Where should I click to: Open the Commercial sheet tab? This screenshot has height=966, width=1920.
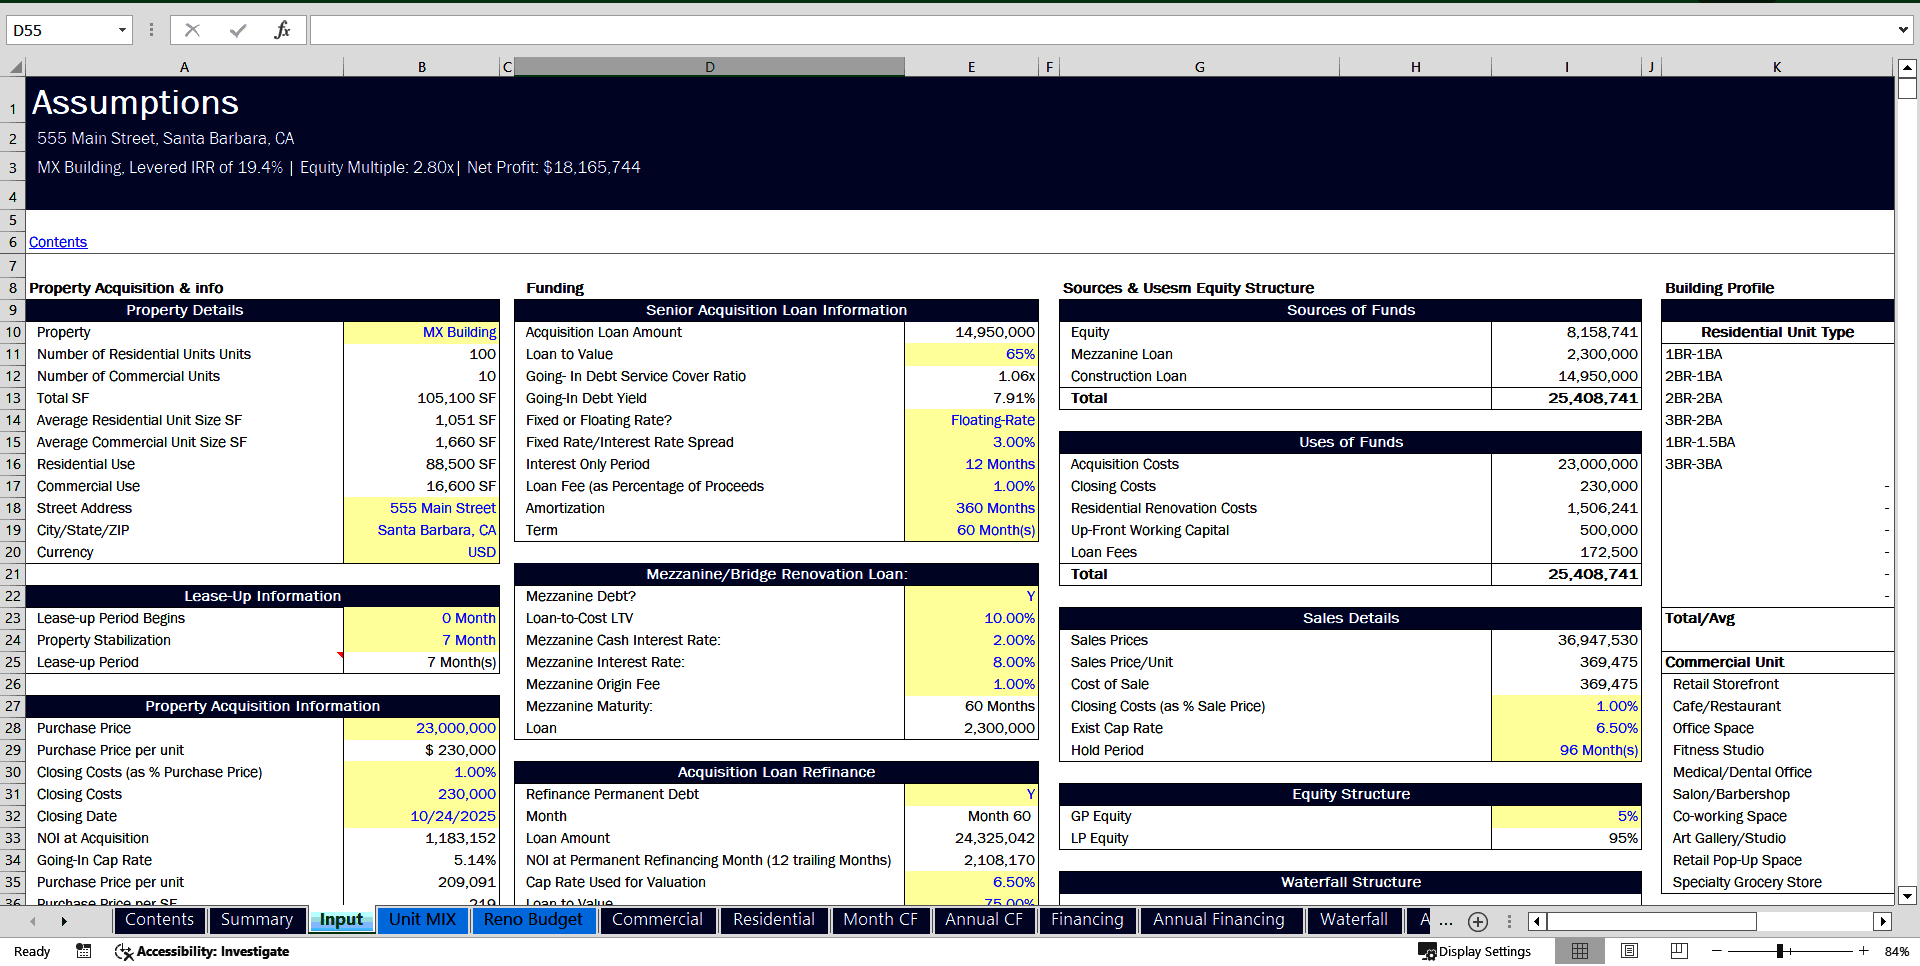(657, 920)
